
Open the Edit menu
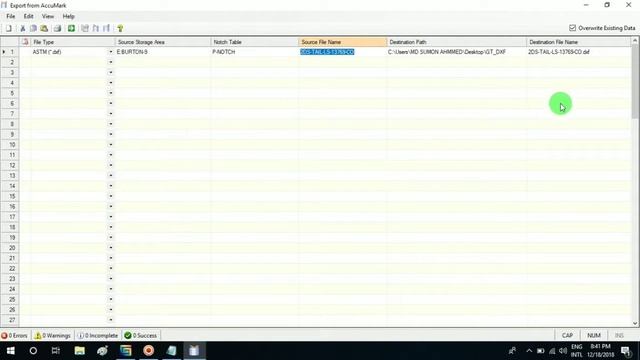[28, 16]
